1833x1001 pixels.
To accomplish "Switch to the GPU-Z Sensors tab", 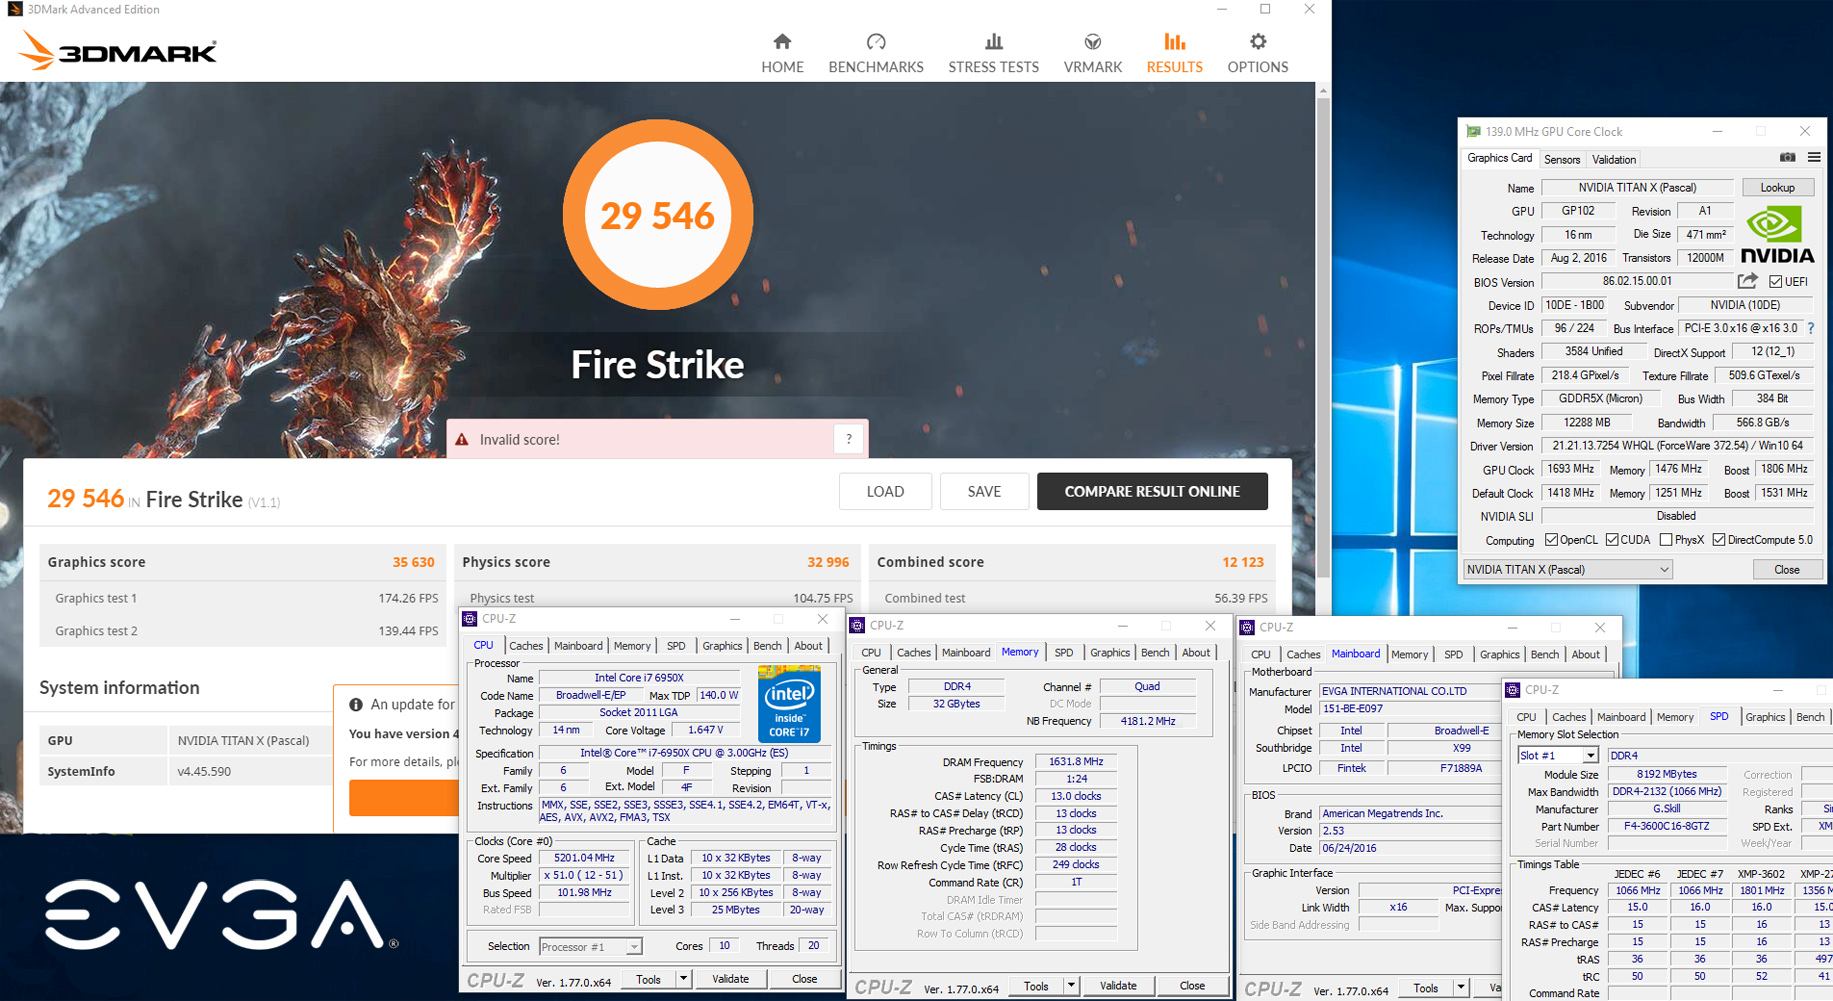I will (x=1562, y=160).
